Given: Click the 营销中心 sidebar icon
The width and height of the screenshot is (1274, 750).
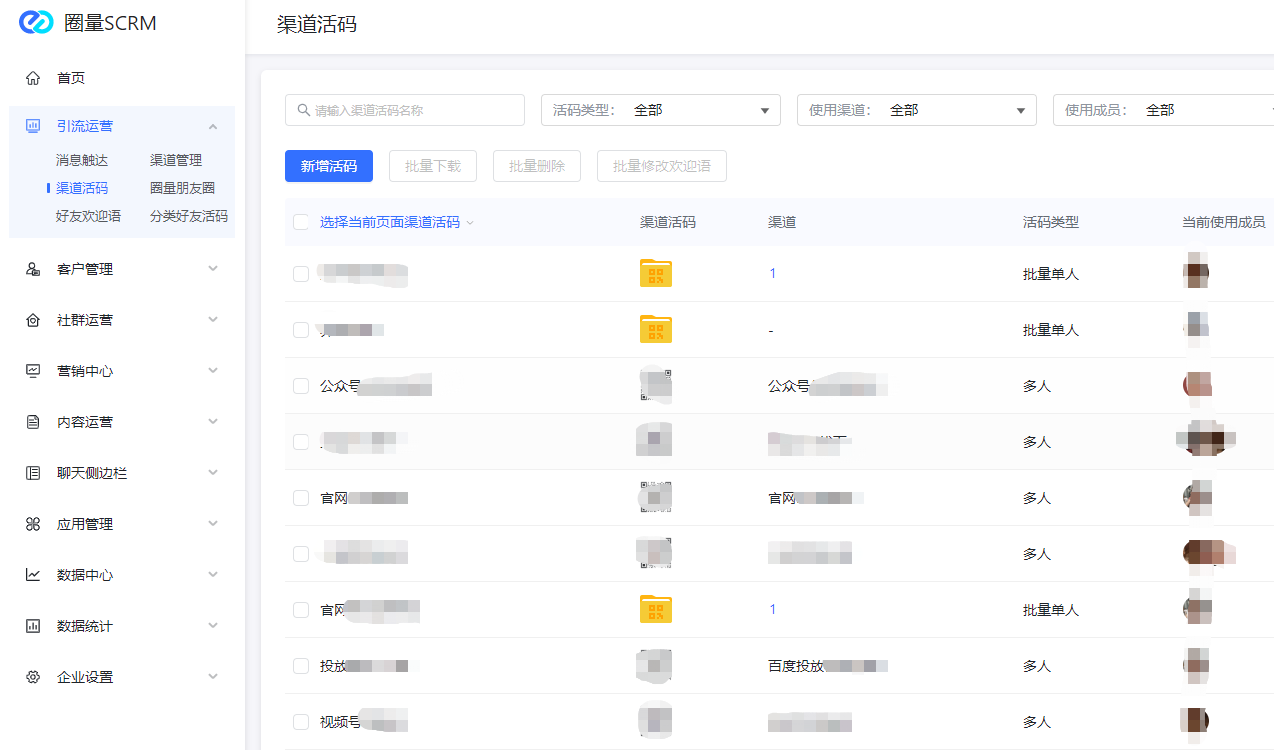Looking at the screenshot, I should 33,371.
